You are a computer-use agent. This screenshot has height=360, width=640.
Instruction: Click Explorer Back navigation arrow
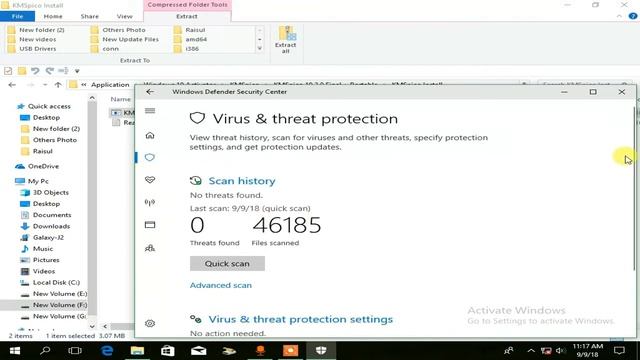(x=12, y=84)
